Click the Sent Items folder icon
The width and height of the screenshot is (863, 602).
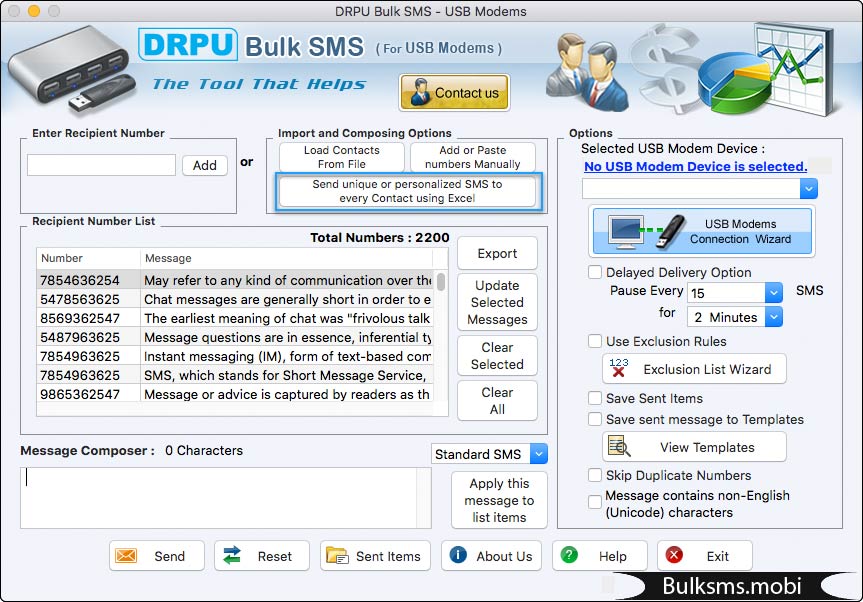[337, 556]
